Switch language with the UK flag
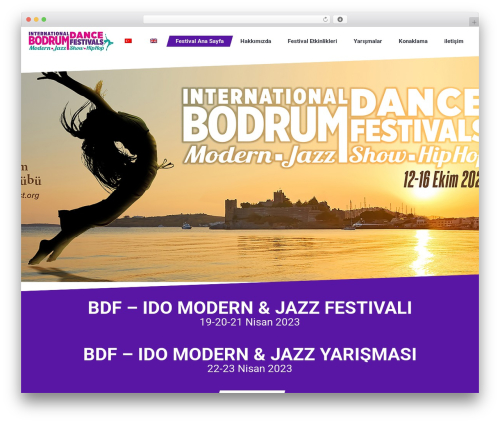Image resolution: width=500 pixels, height=423 pixels. coord(153,41)
